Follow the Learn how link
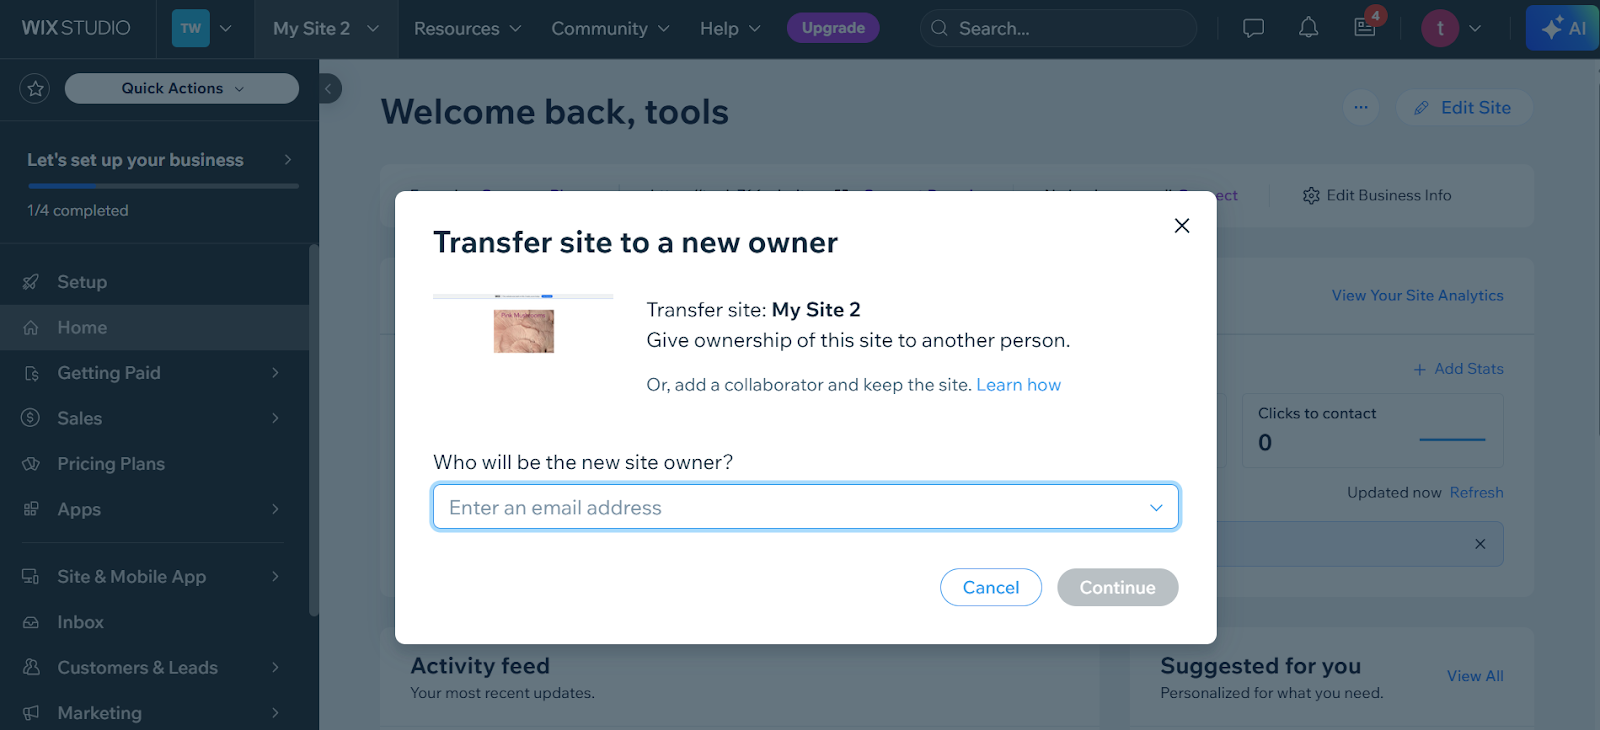Screen dimensions: 1600x730 [1018, 385]
